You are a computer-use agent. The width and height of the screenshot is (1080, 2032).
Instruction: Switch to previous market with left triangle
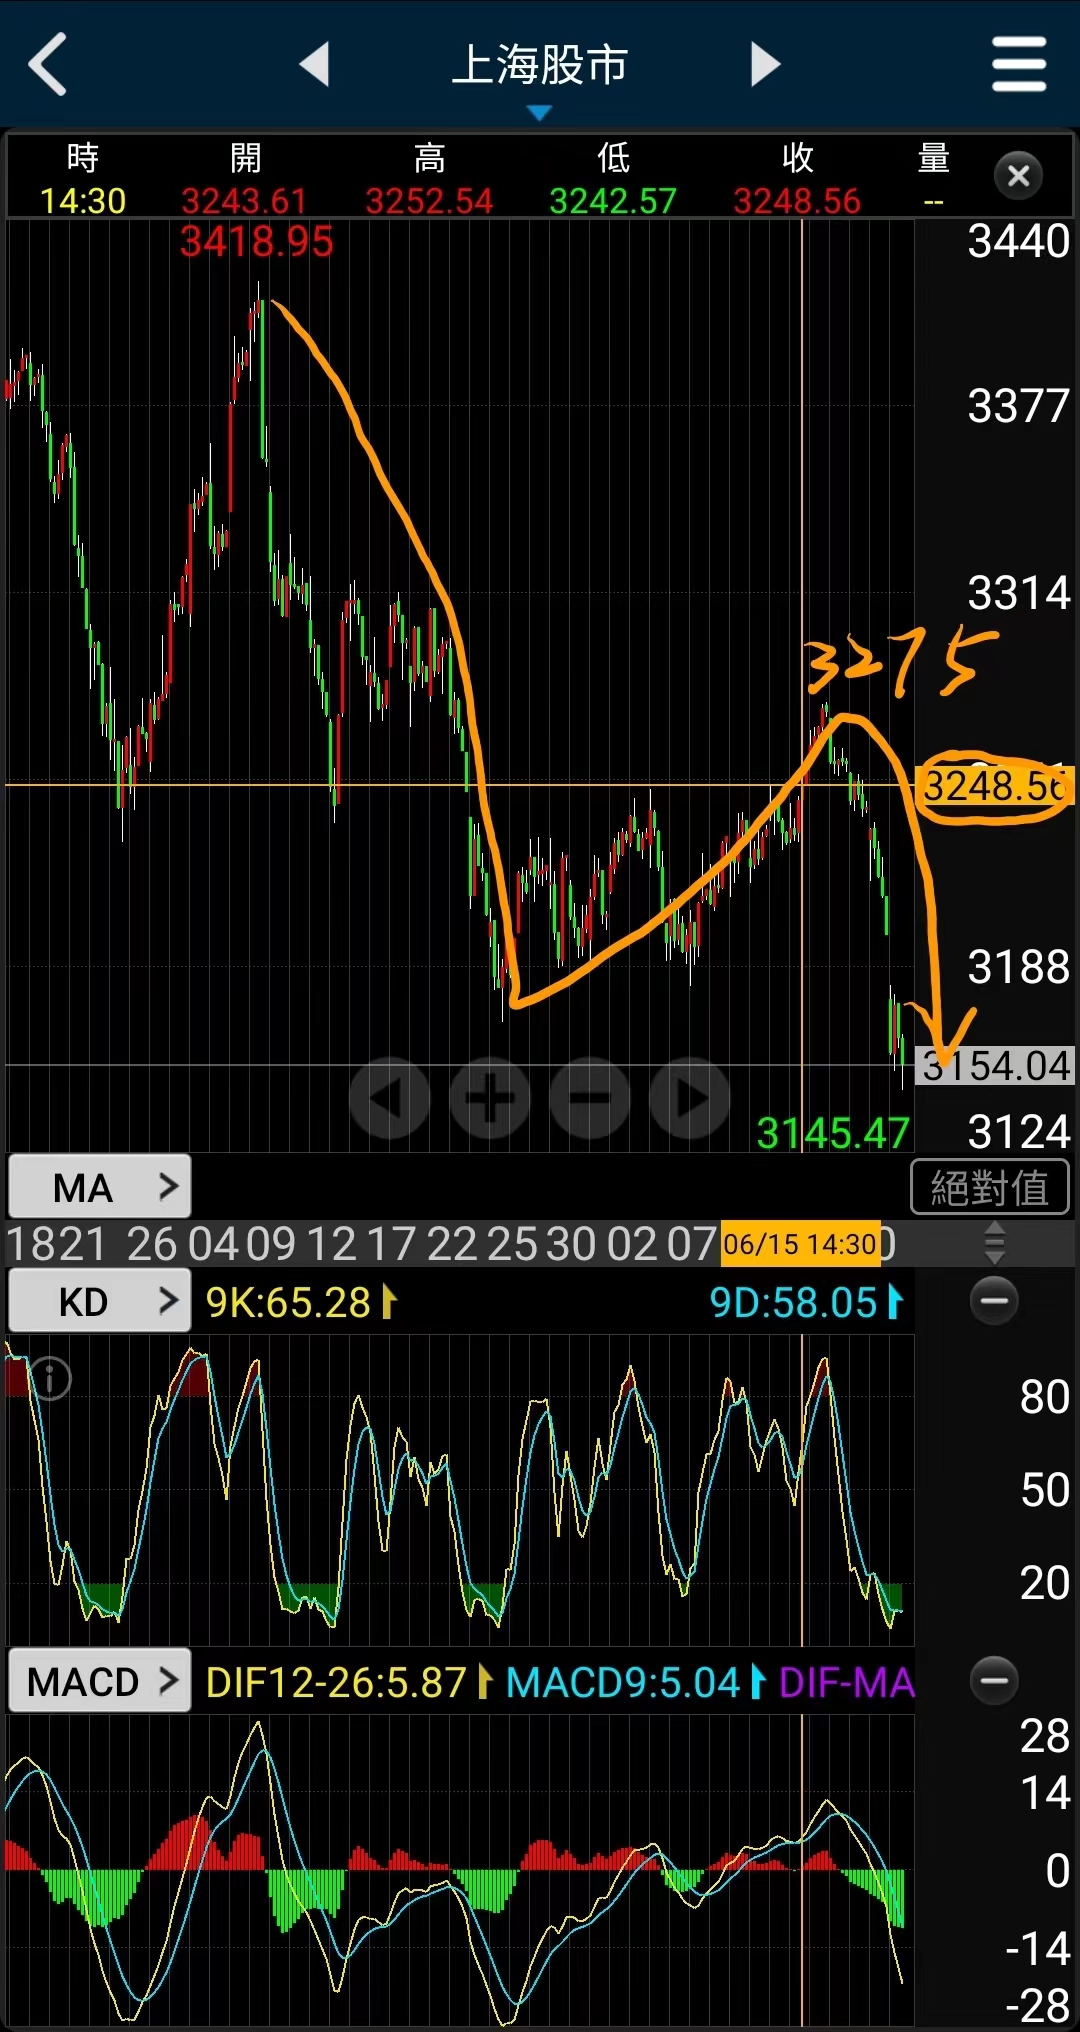(x=315, y=64)
